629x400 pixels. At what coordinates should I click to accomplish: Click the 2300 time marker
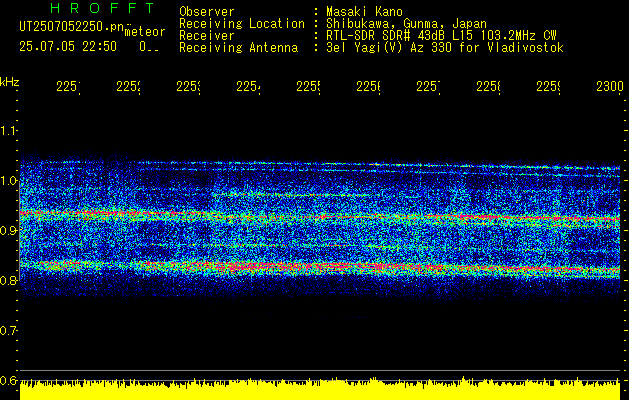click(x=610, y=87)
